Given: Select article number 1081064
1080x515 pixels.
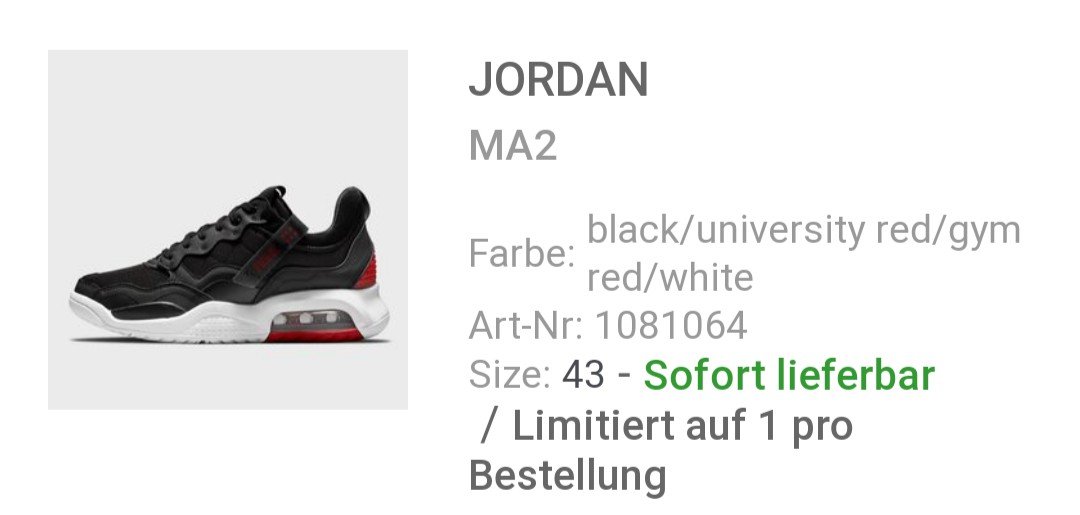Looking at the screenshot, I should [x=671, y=325].
